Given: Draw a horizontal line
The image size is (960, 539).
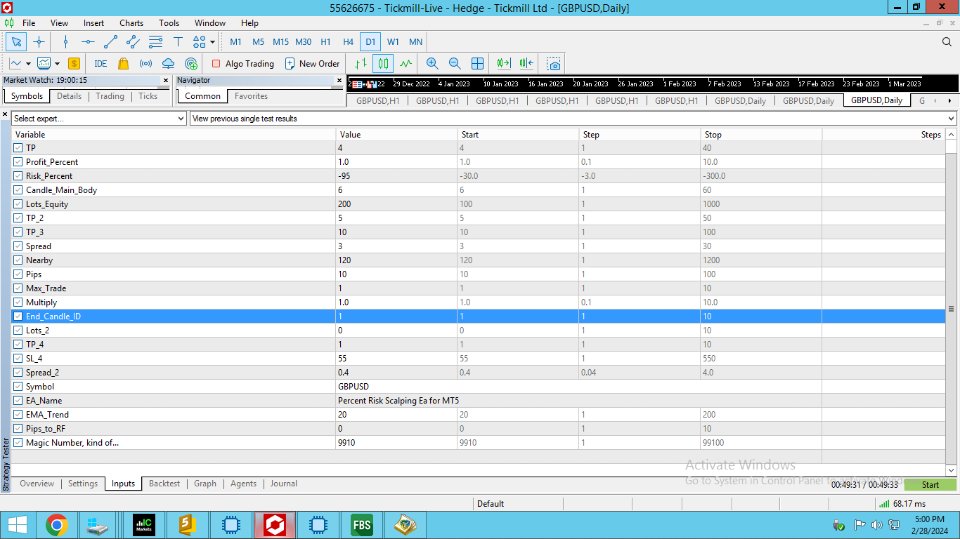Looking at the screenshot, I should click(x=88, y=42).
